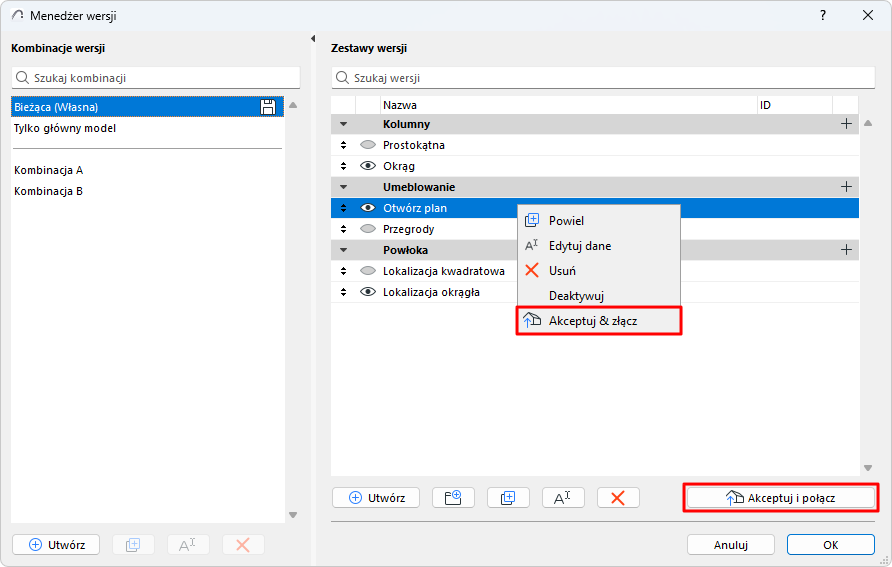Click rename icon below versions list

(x=563, y=498)
